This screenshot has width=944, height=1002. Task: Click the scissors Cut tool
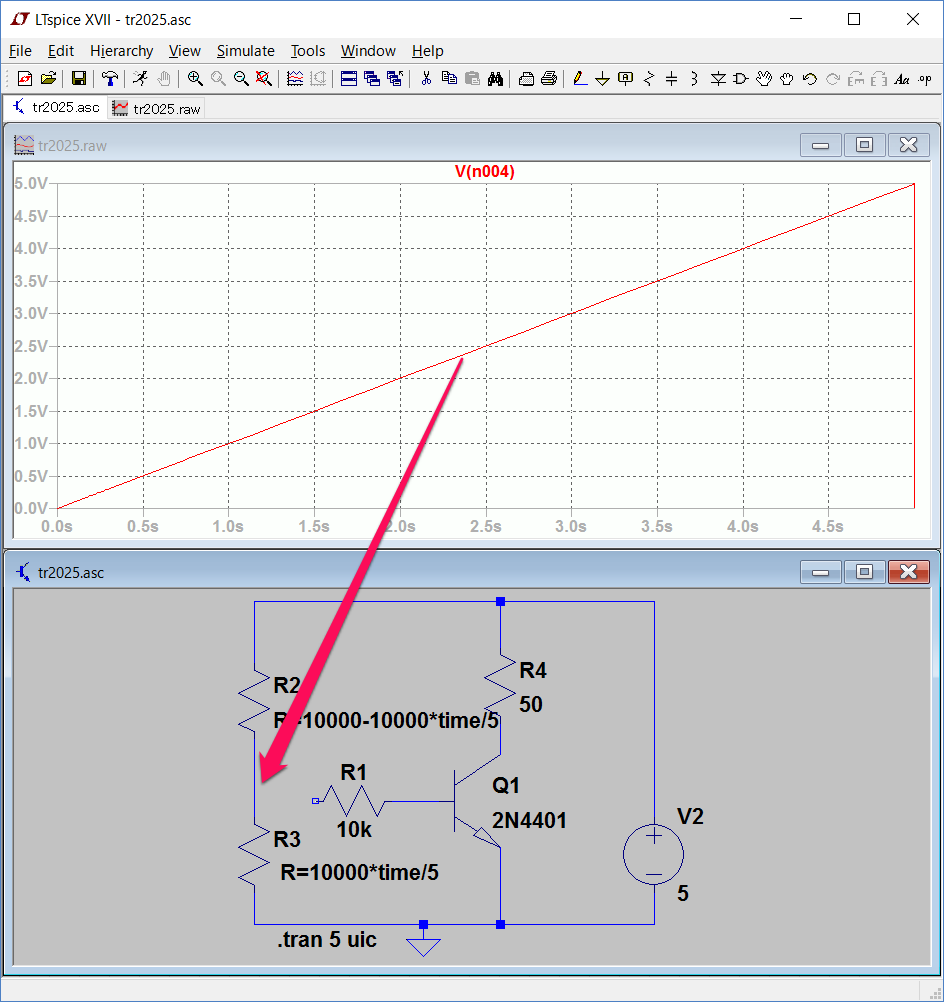[426, 78]
